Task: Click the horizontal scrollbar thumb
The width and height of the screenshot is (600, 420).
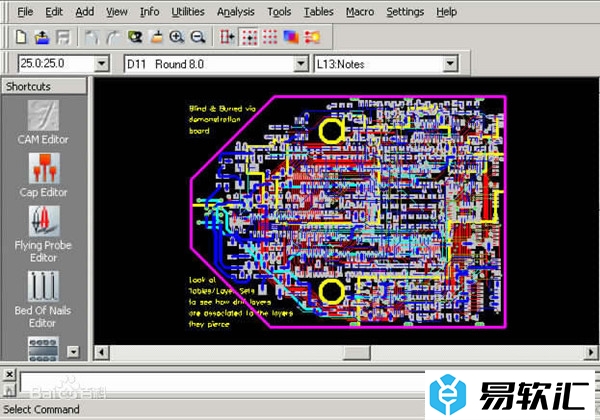Action: [356, 352]
